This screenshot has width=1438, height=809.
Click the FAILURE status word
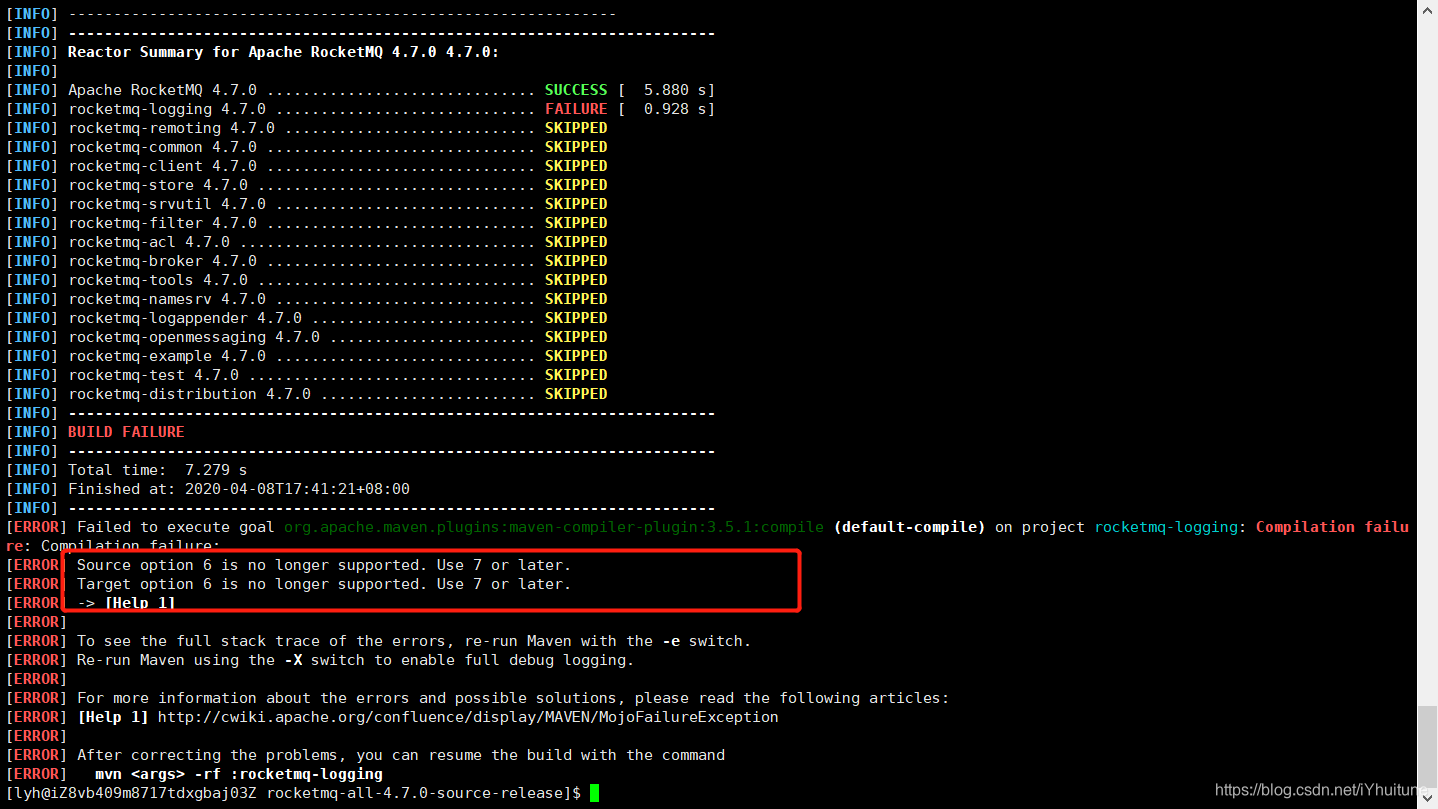(x=576, y=109)
